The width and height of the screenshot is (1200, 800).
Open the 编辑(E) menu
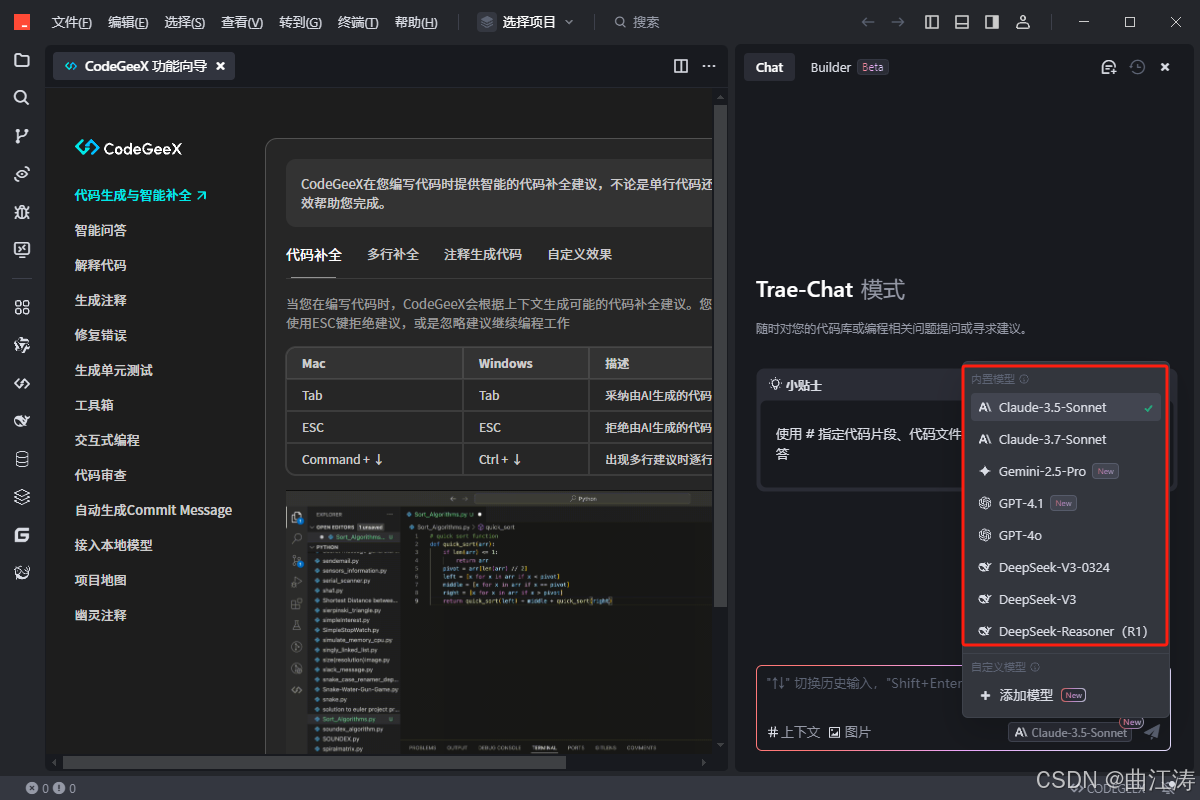(x=128, y=22)
